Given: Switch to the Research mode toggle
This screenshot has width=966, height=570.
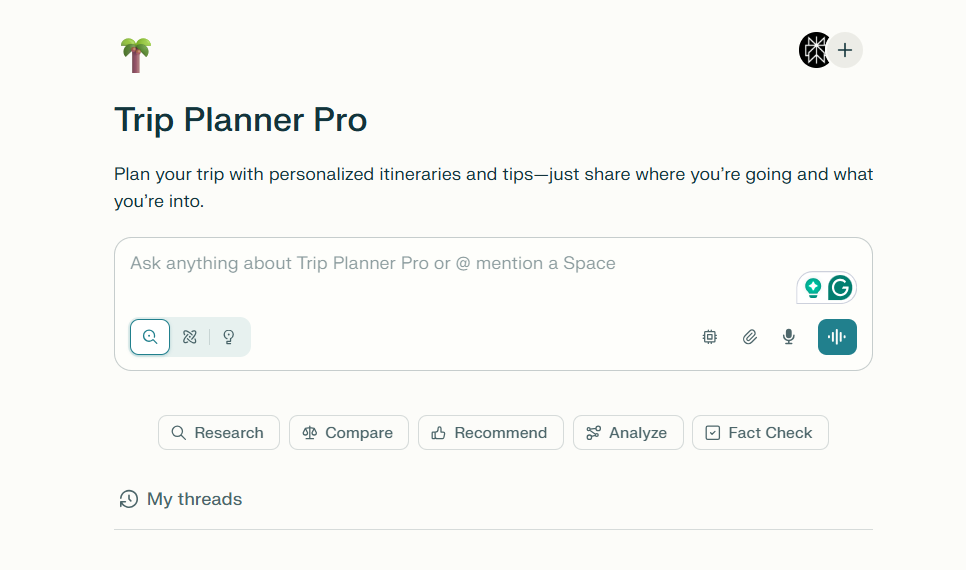Looking at the screenshot, I should point(190,337).
